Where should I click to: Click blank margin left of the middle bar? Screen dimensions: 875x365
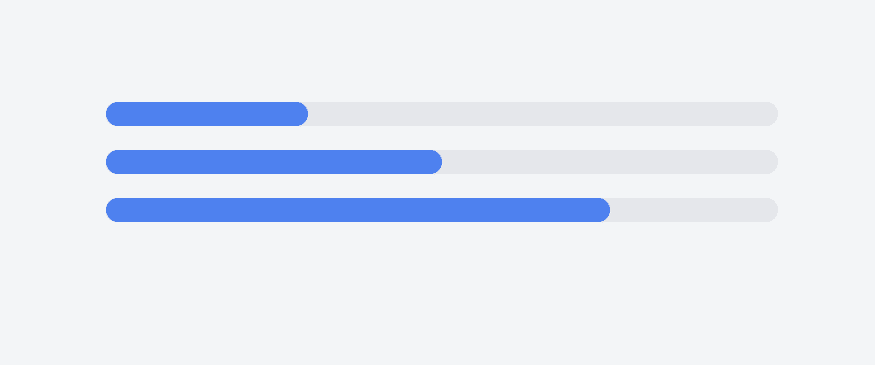(52, 162)
